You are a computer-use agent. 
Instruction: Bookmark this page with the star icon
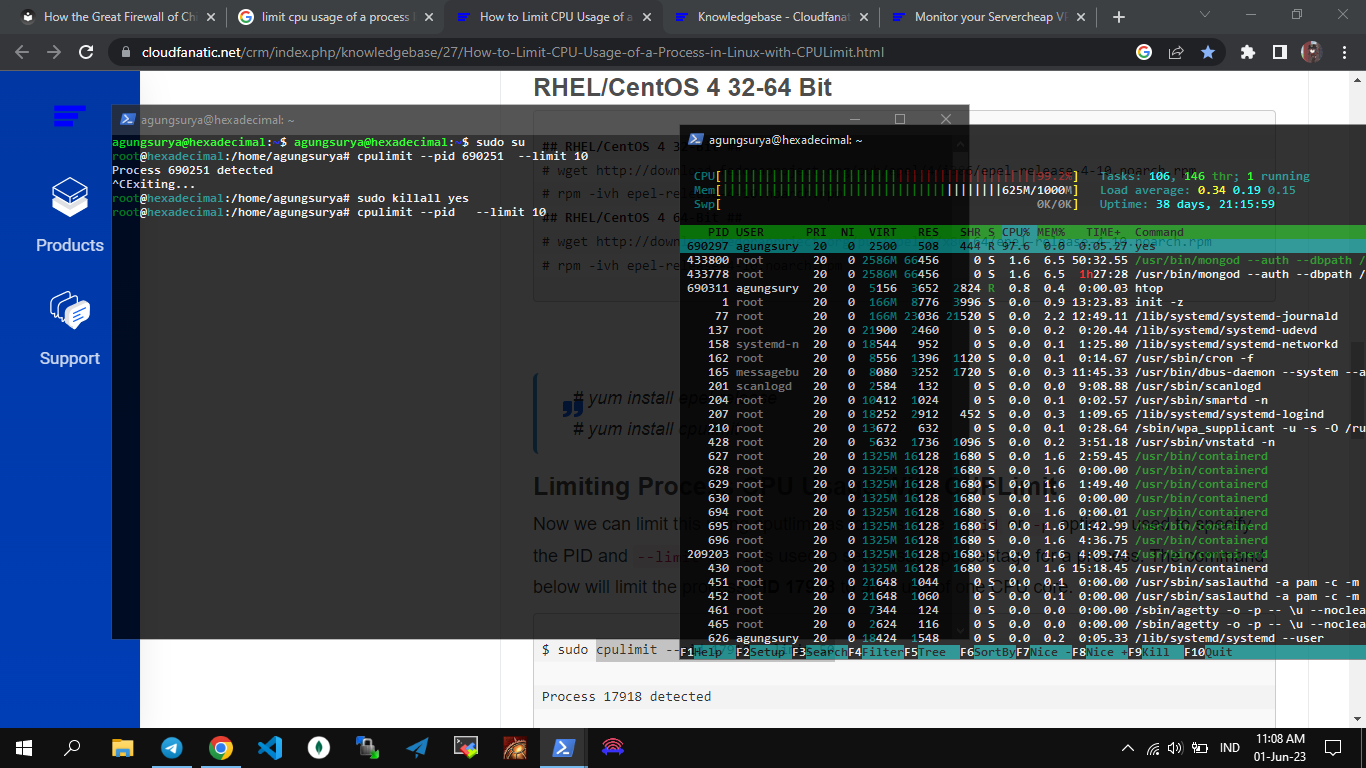tap(1208, 52)
